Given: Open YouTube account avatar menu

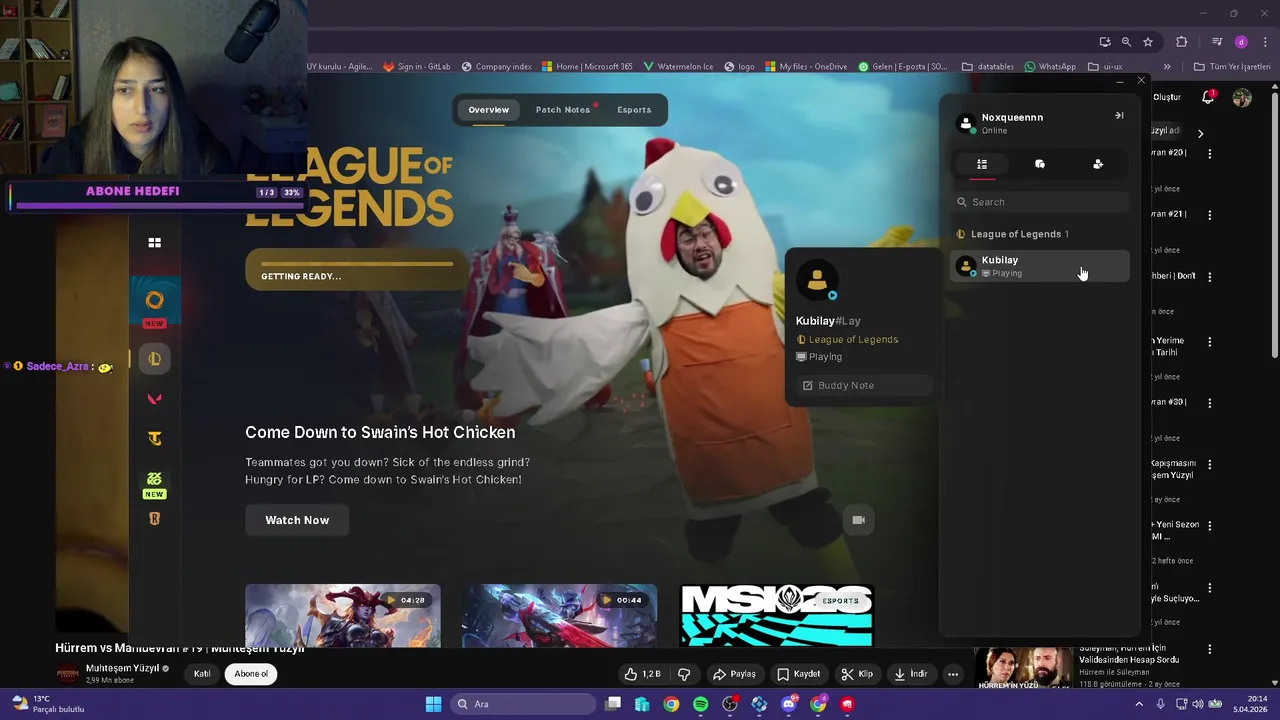Looking at the screenshot, I should (x=1242, y=98).
